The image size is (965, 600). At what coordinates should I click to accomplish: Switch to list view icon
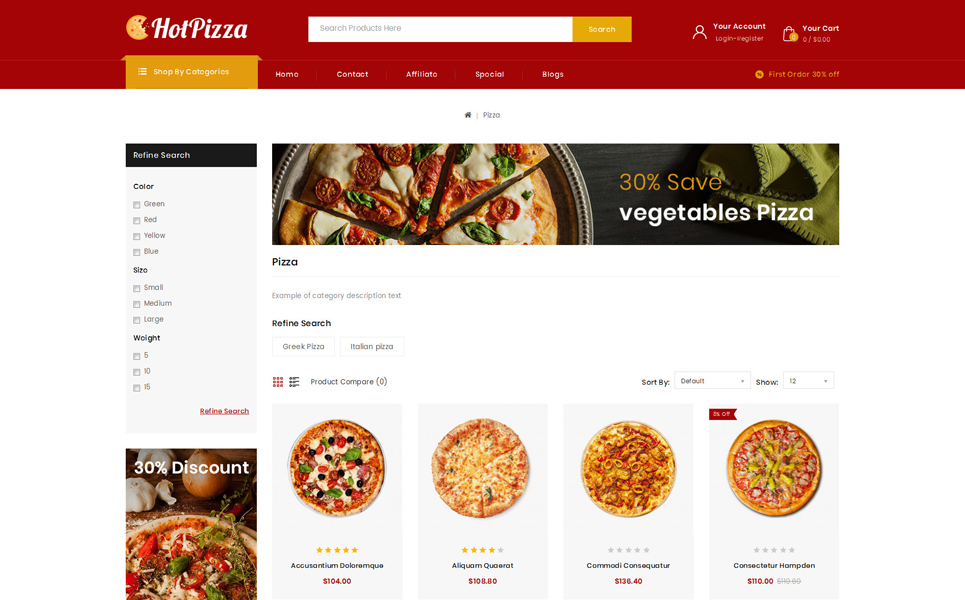point(294,382)
